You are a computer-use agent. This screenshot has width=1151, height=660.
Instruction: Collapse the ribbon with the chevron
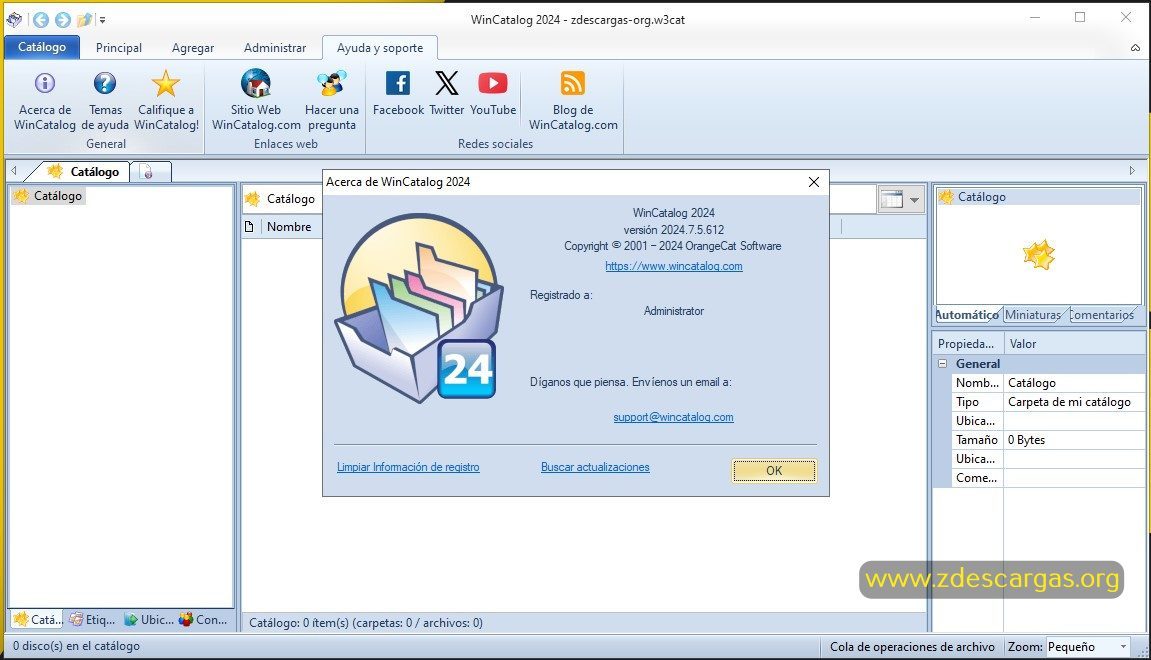pos(1135,48)
